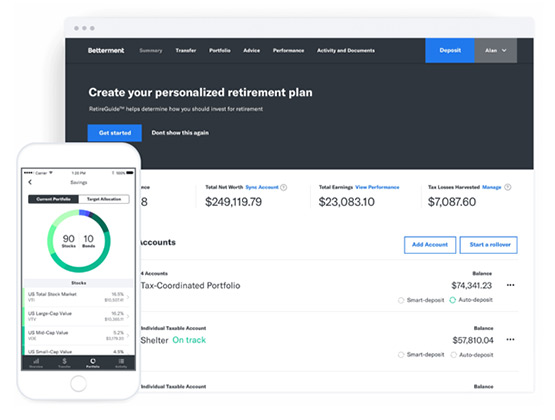Screen dimensions: 555x420
Task: Open Overview tab icon in phone app
Action: pos(36,363)
